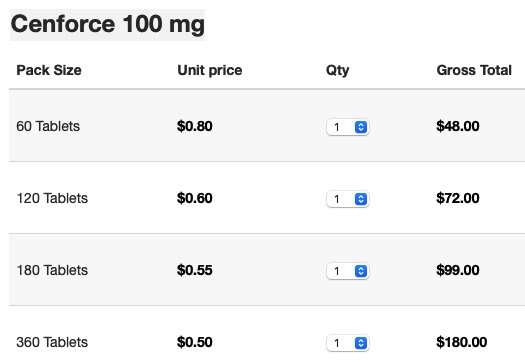
Task: Select the 60 Tablets pack label
Action: click(x=48, y=126)
